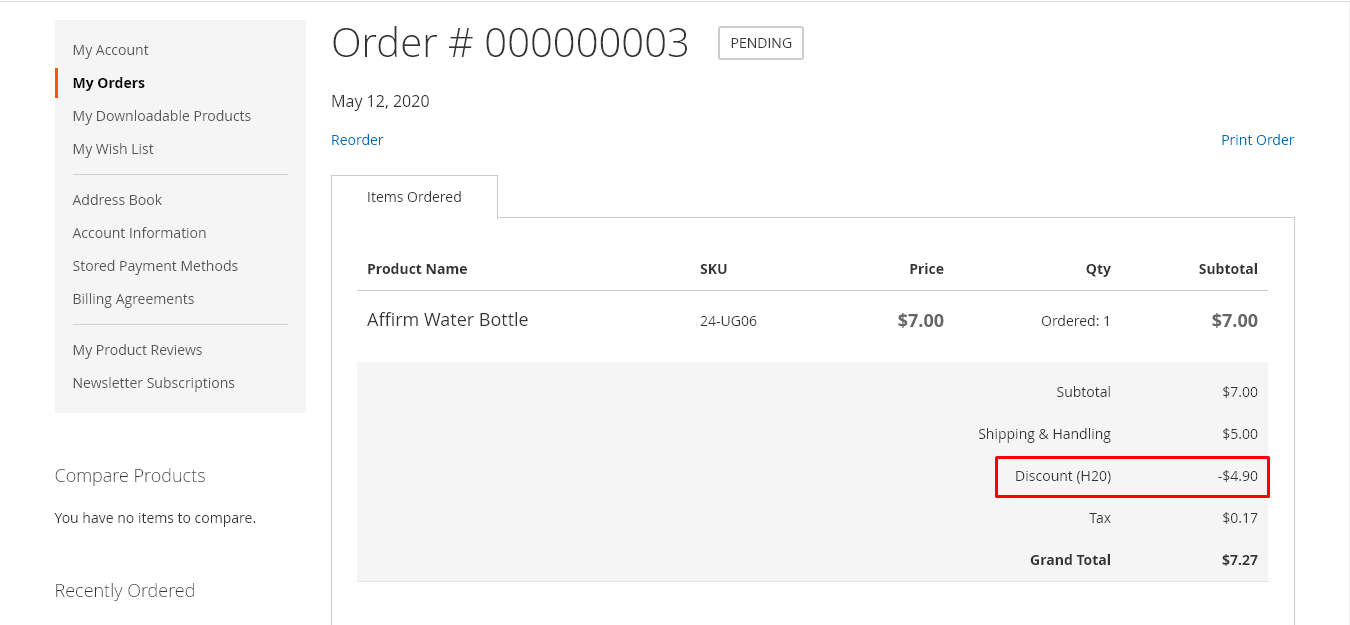The image size is (1350, 625).
Task: Click the order number heading
Action: point(510,43)
